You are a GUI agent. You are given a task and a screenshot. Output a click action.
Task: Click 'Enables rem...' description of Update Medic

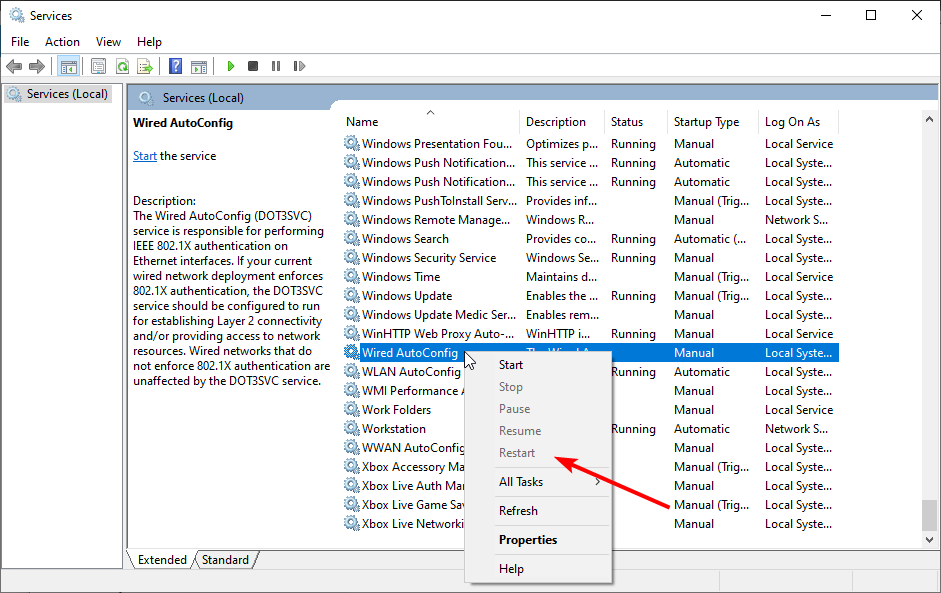[x=562, y=315]
